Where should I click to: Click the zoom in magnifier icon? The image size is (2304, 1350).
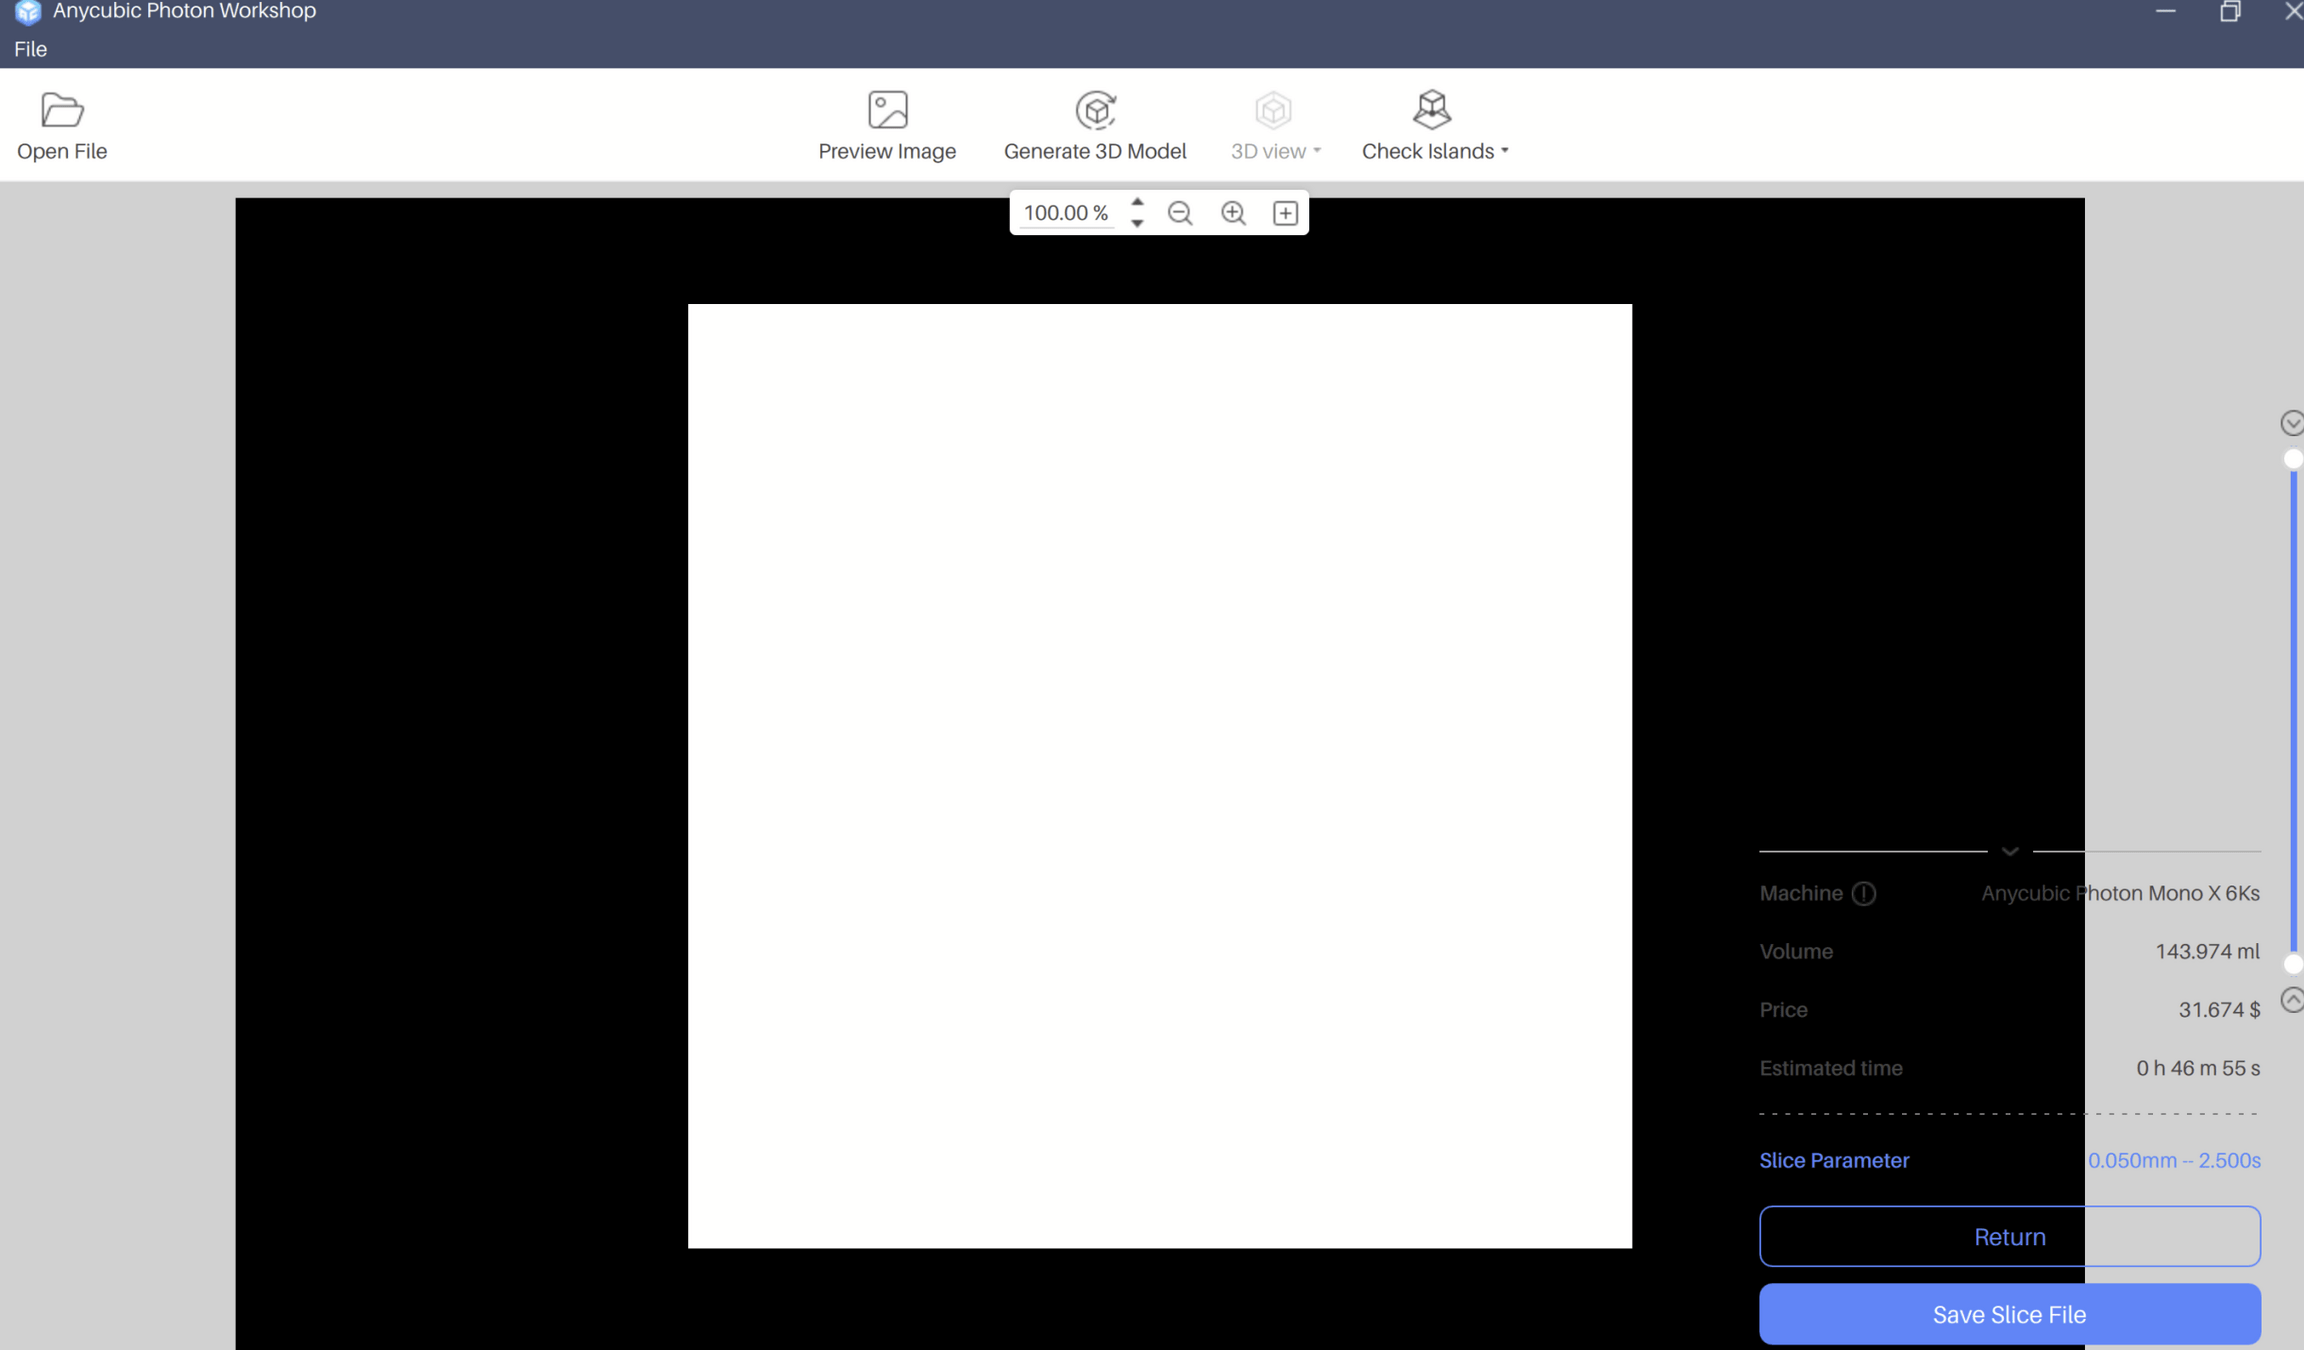coord(1233,213)
